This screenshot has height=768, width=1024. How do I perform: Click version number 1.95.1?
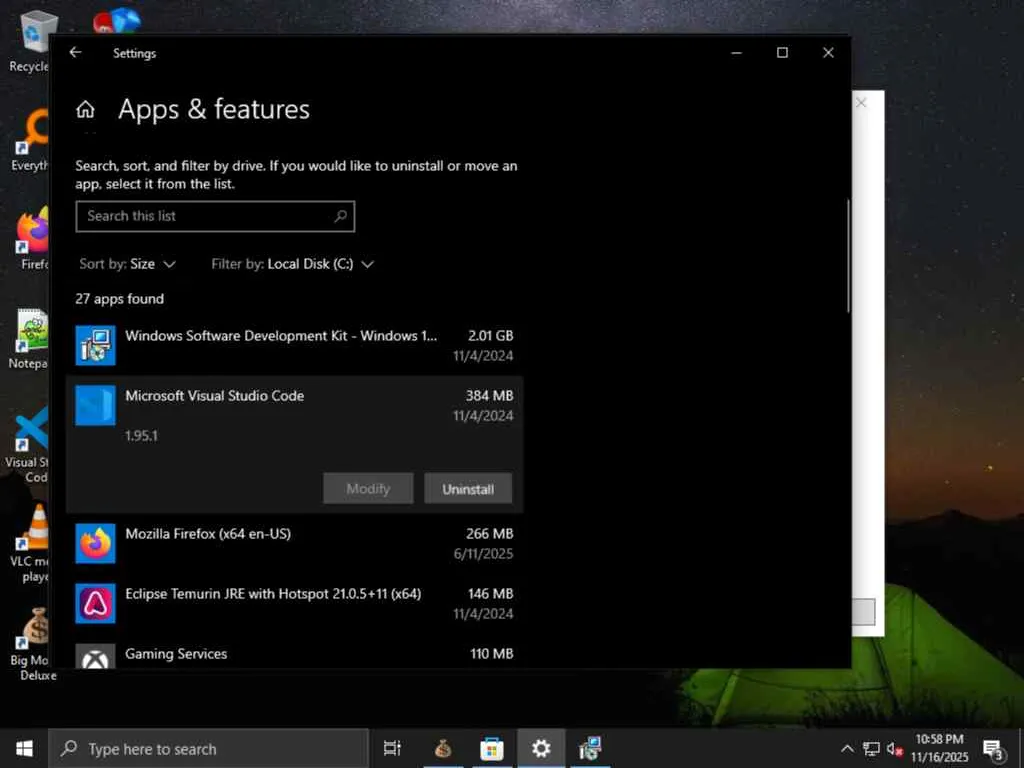point(141,436)
